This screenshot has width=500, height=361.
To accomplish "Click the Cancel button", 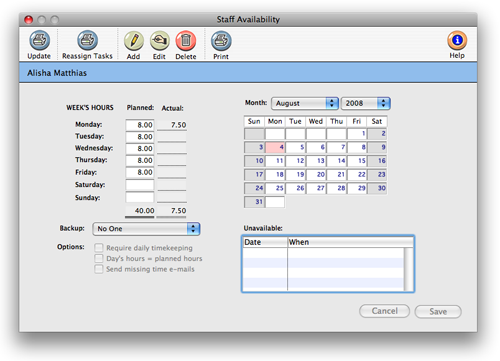I will pyautogui.click(x=384, y=311).
